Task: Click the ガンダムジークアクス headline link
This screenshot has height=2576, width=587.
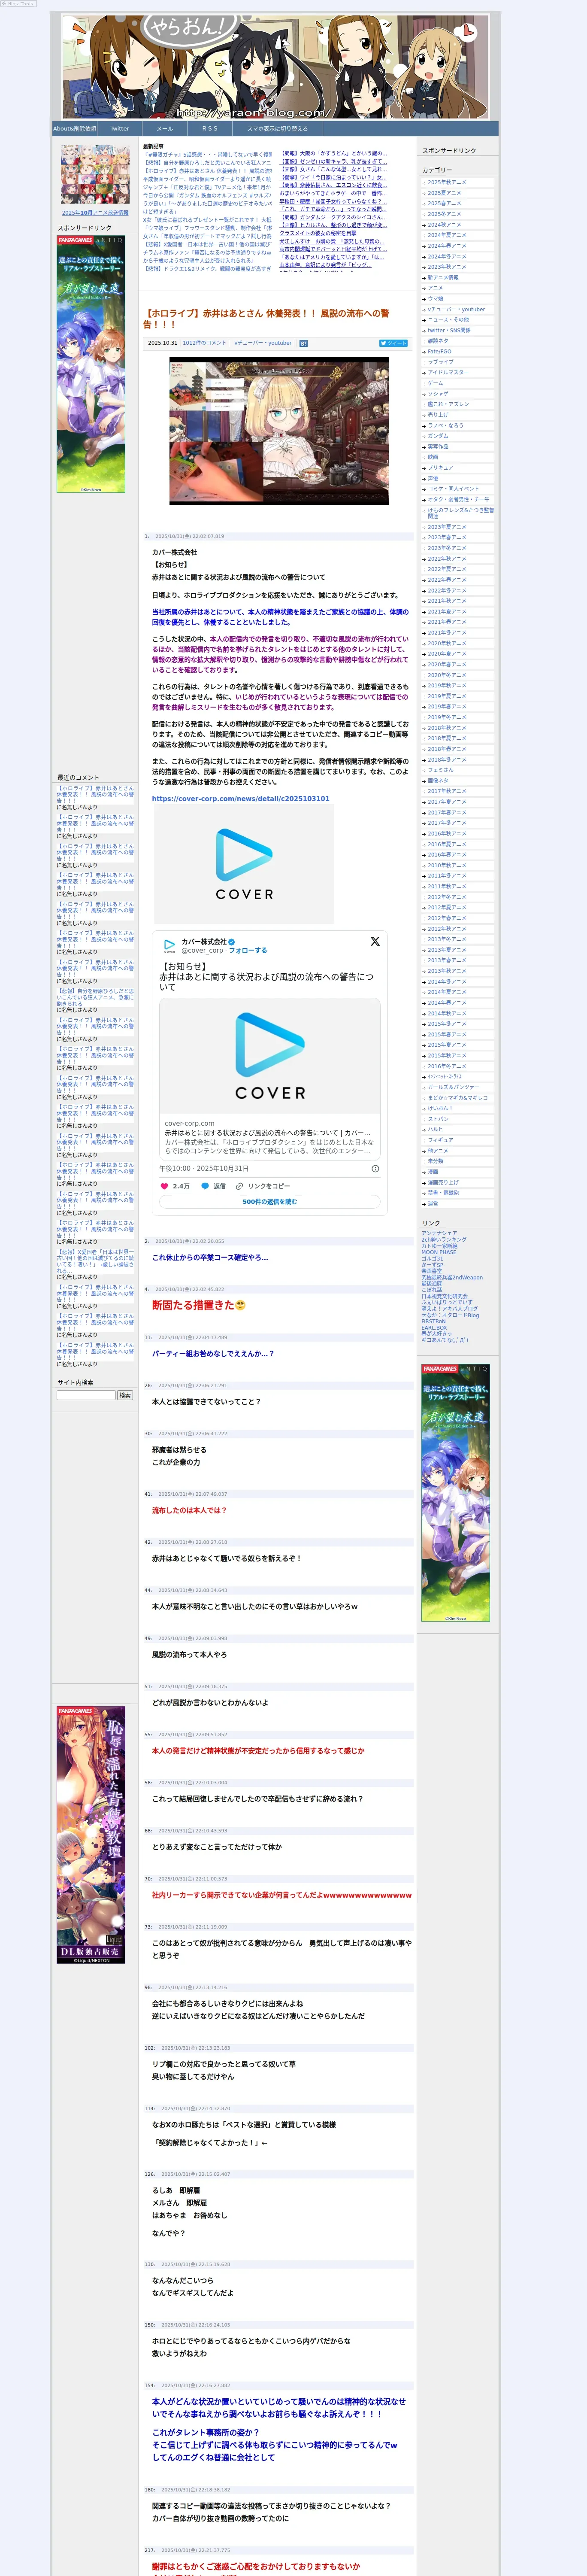Action: tap(332, 217)
